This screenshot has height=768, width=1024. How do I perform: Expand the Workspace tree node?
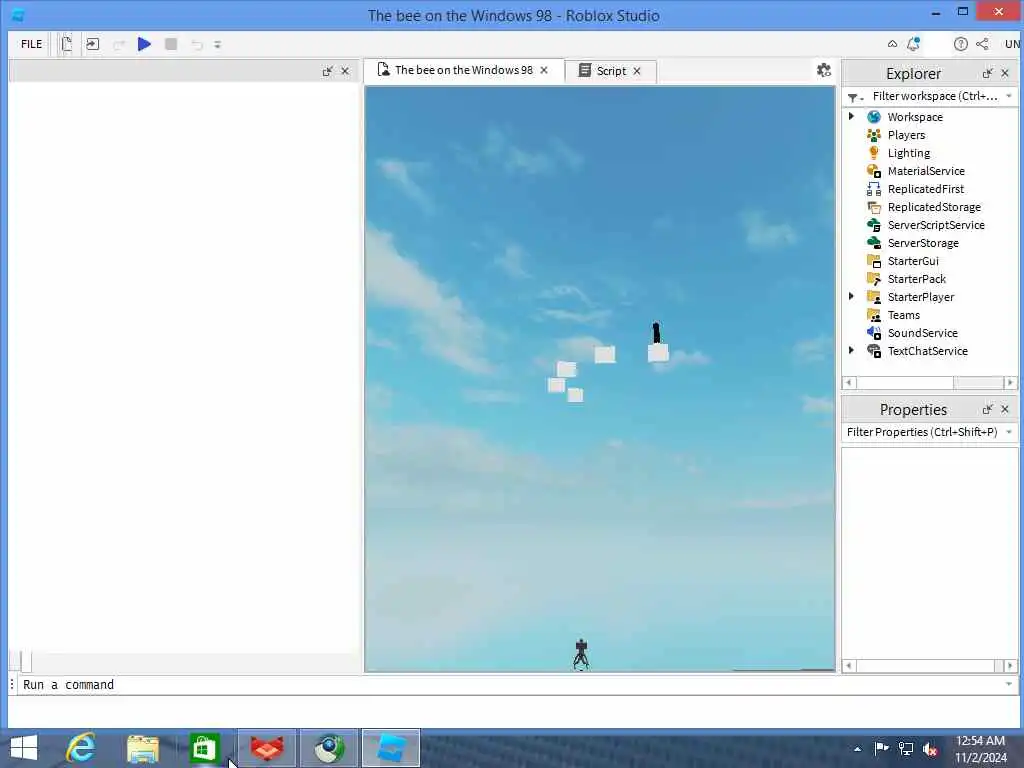(x=851, y=116)
